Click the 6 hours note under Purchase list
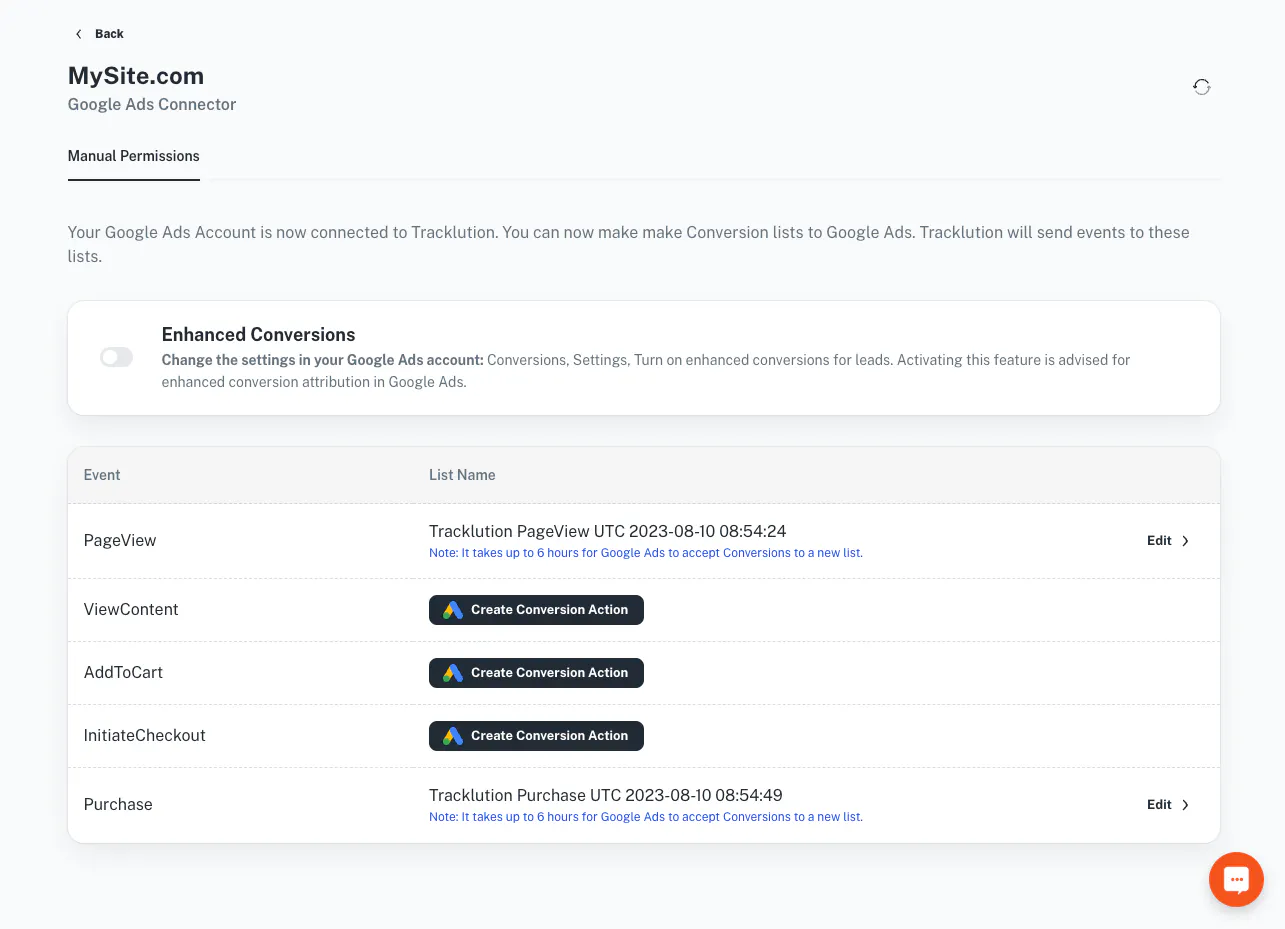Image resolution: width=1285 pixels, height=929 pixels. (x=646, y=817)
